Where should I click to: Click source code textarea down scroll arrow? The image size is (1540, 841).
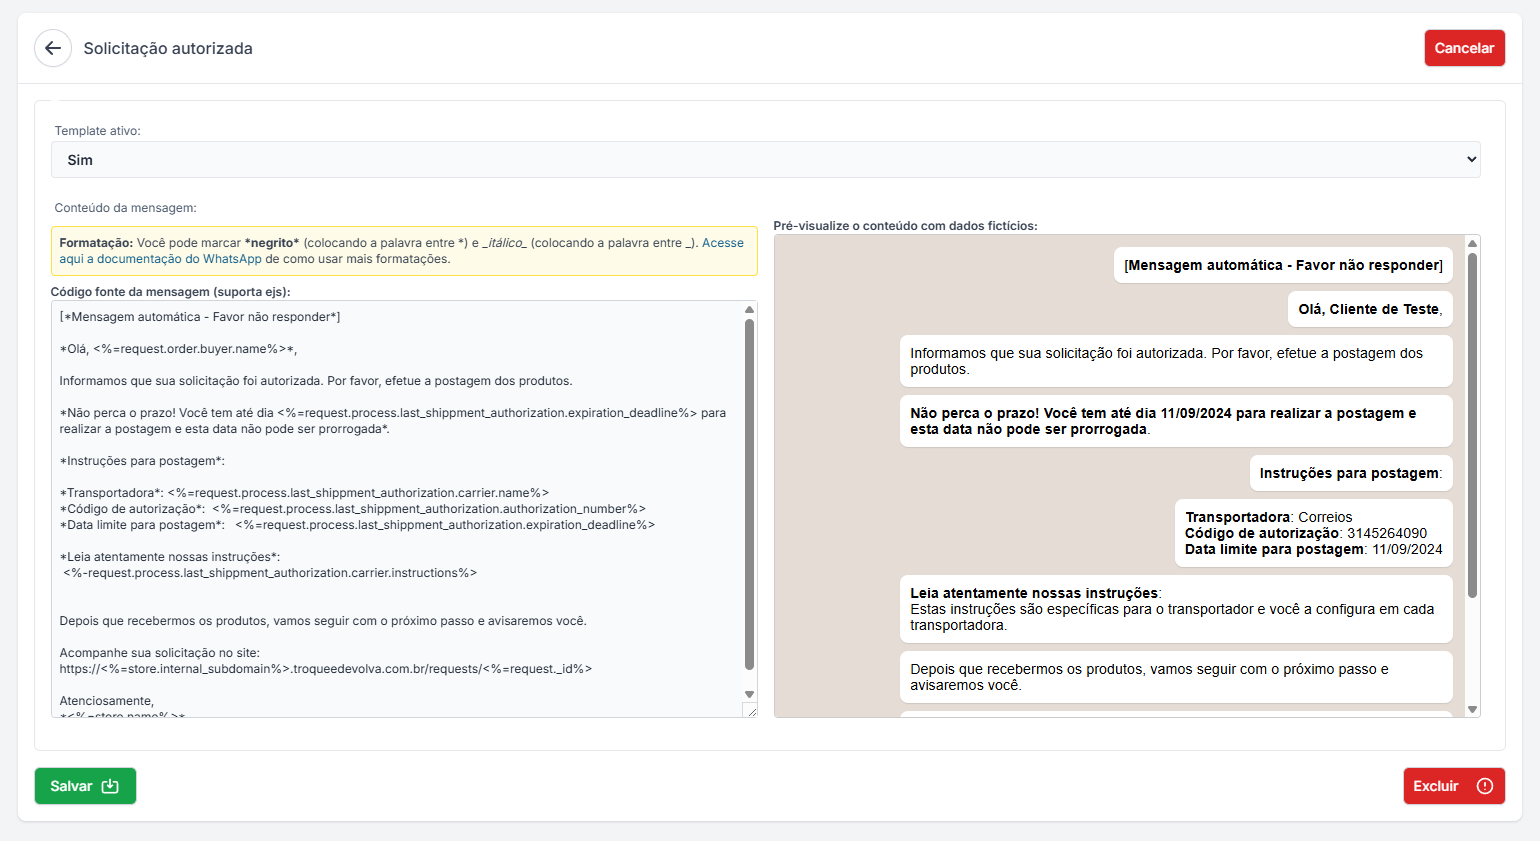(x=749, y=694)
